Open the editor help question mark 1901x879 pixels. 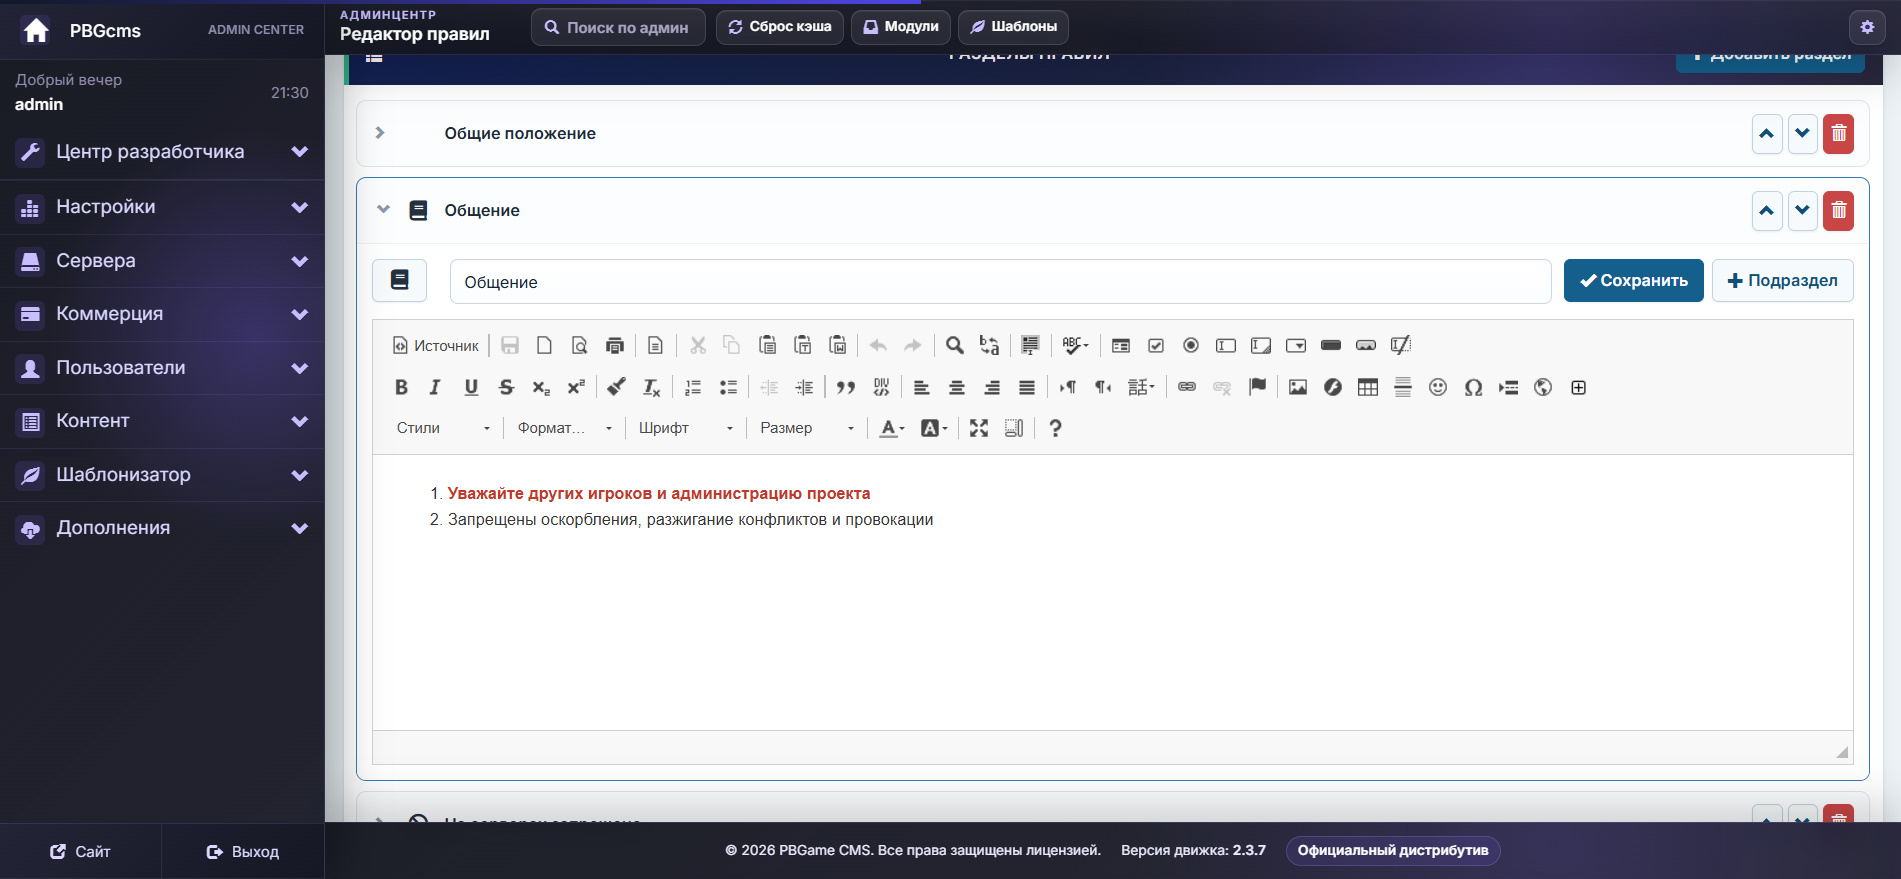(1055, 428)
